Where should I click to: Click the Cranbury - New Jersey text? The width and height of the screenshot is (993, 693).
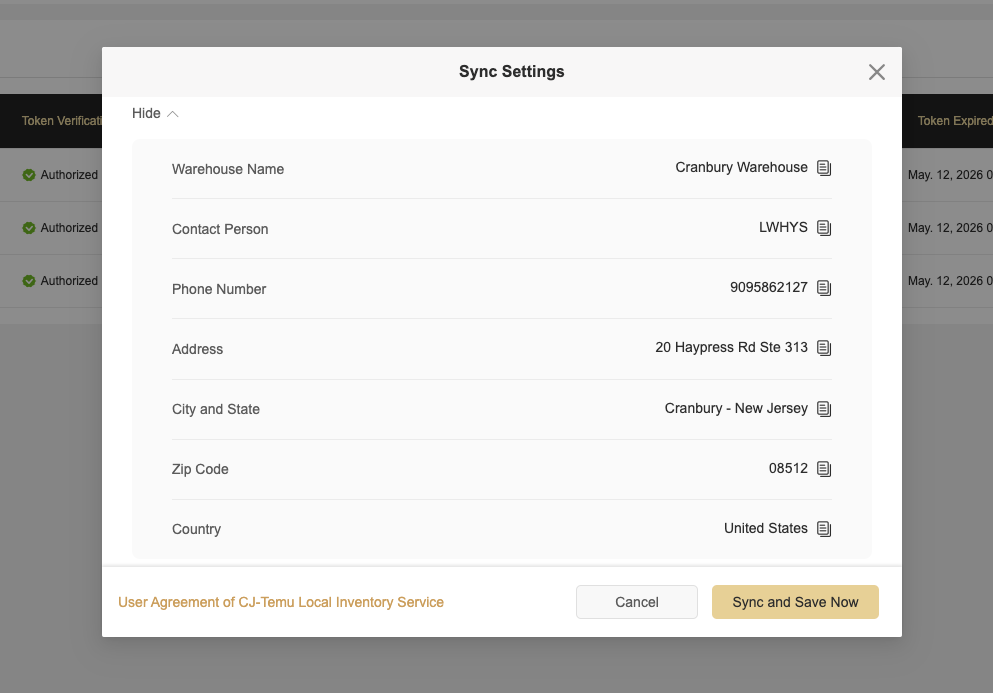736,409
